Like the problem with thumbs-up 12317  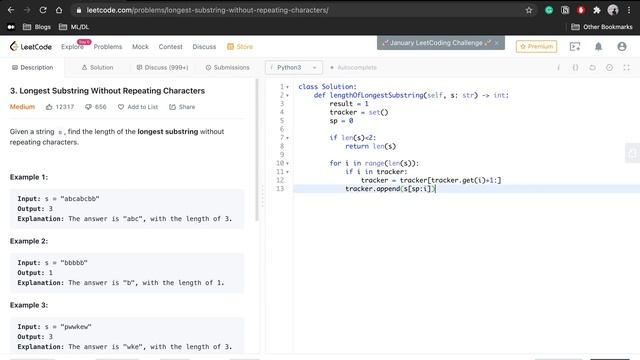60,107
